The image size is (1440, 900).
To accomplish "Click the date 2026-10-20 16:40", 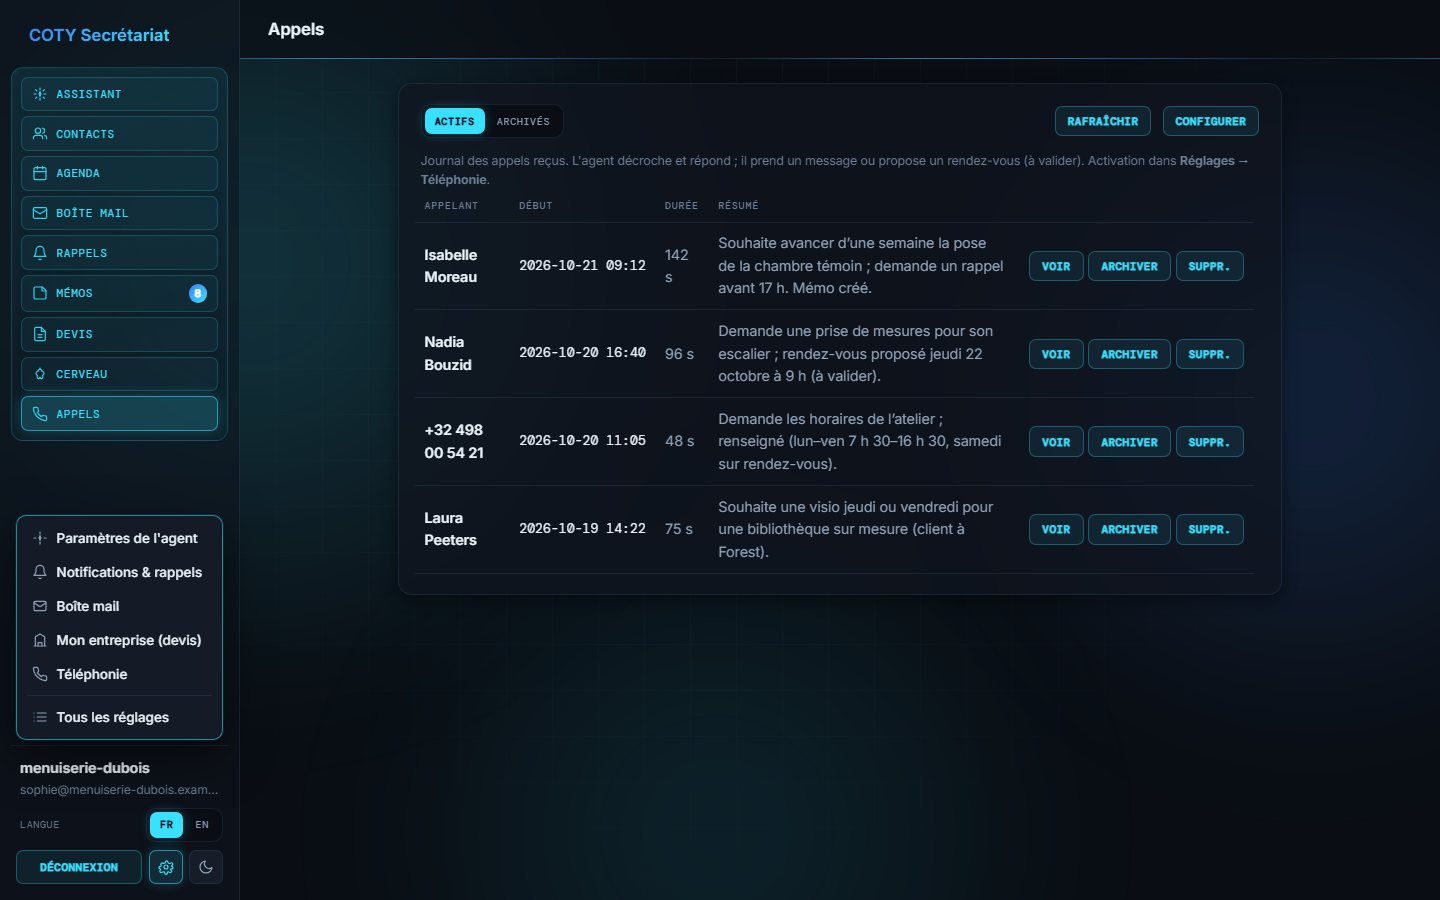I will (x=582, y=353).
